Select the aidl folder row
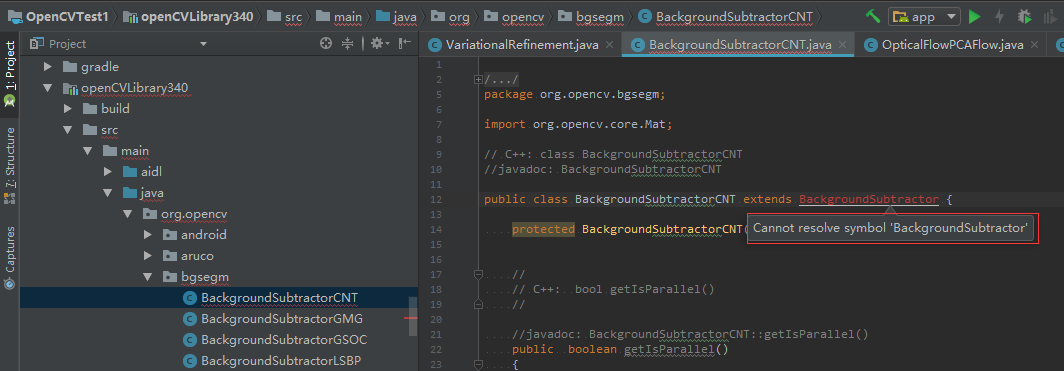1064x371 pixels. (218, 172)
